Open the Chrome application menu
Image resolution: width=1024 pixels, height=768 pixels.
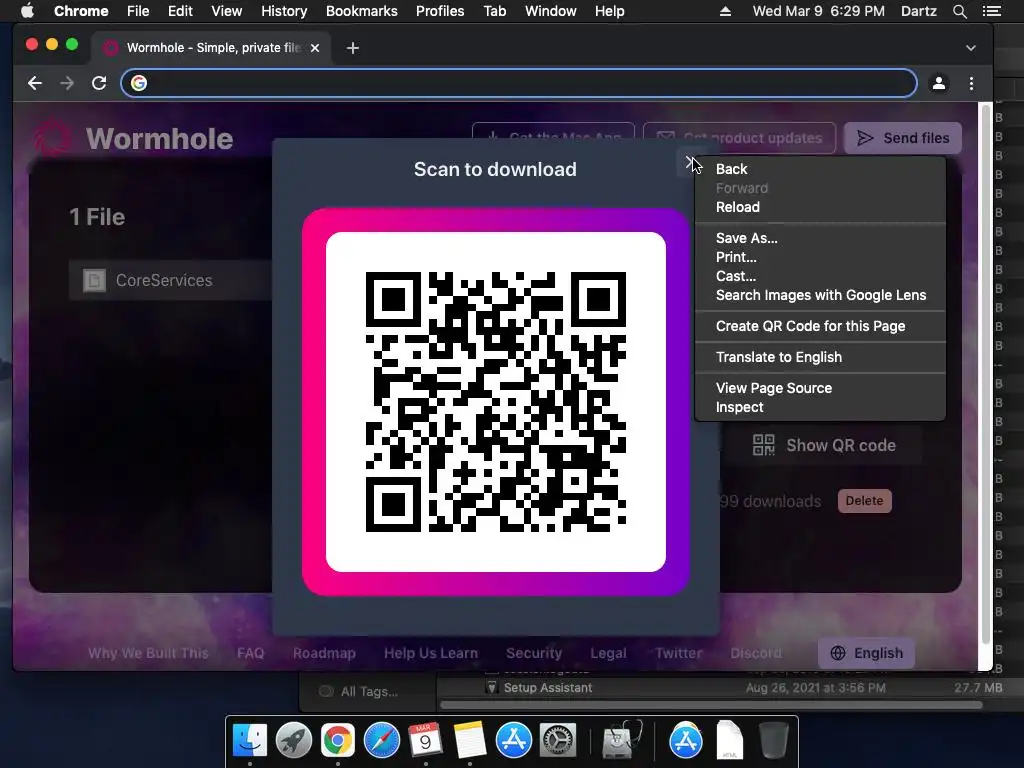tap(81, 11)
